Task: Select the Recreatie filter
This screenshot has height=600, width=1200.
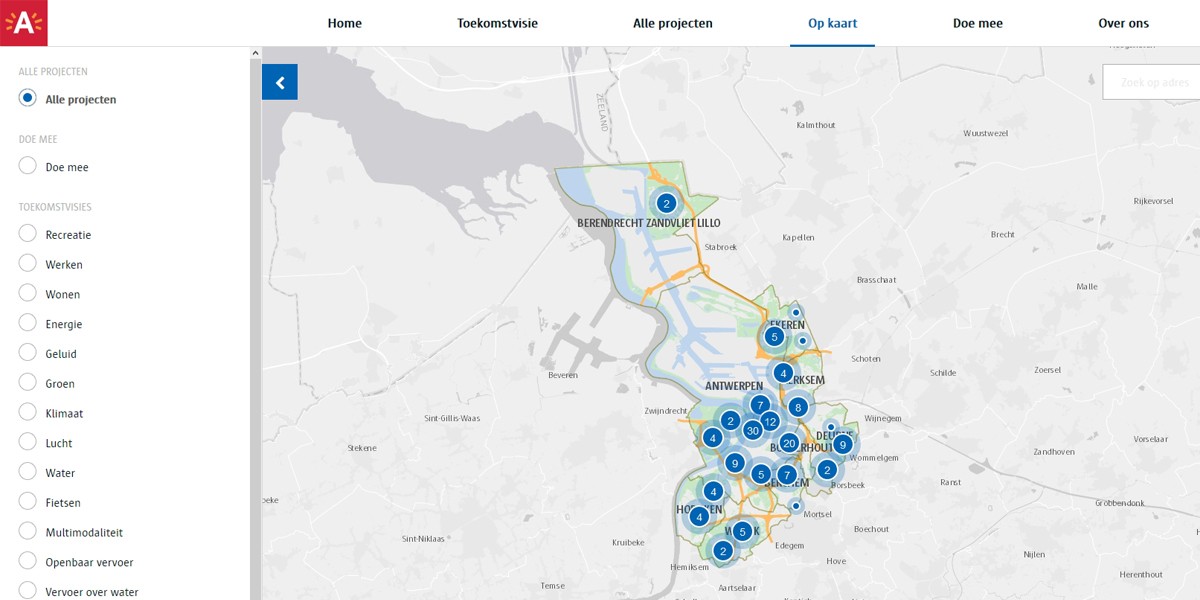Action: 28,234
